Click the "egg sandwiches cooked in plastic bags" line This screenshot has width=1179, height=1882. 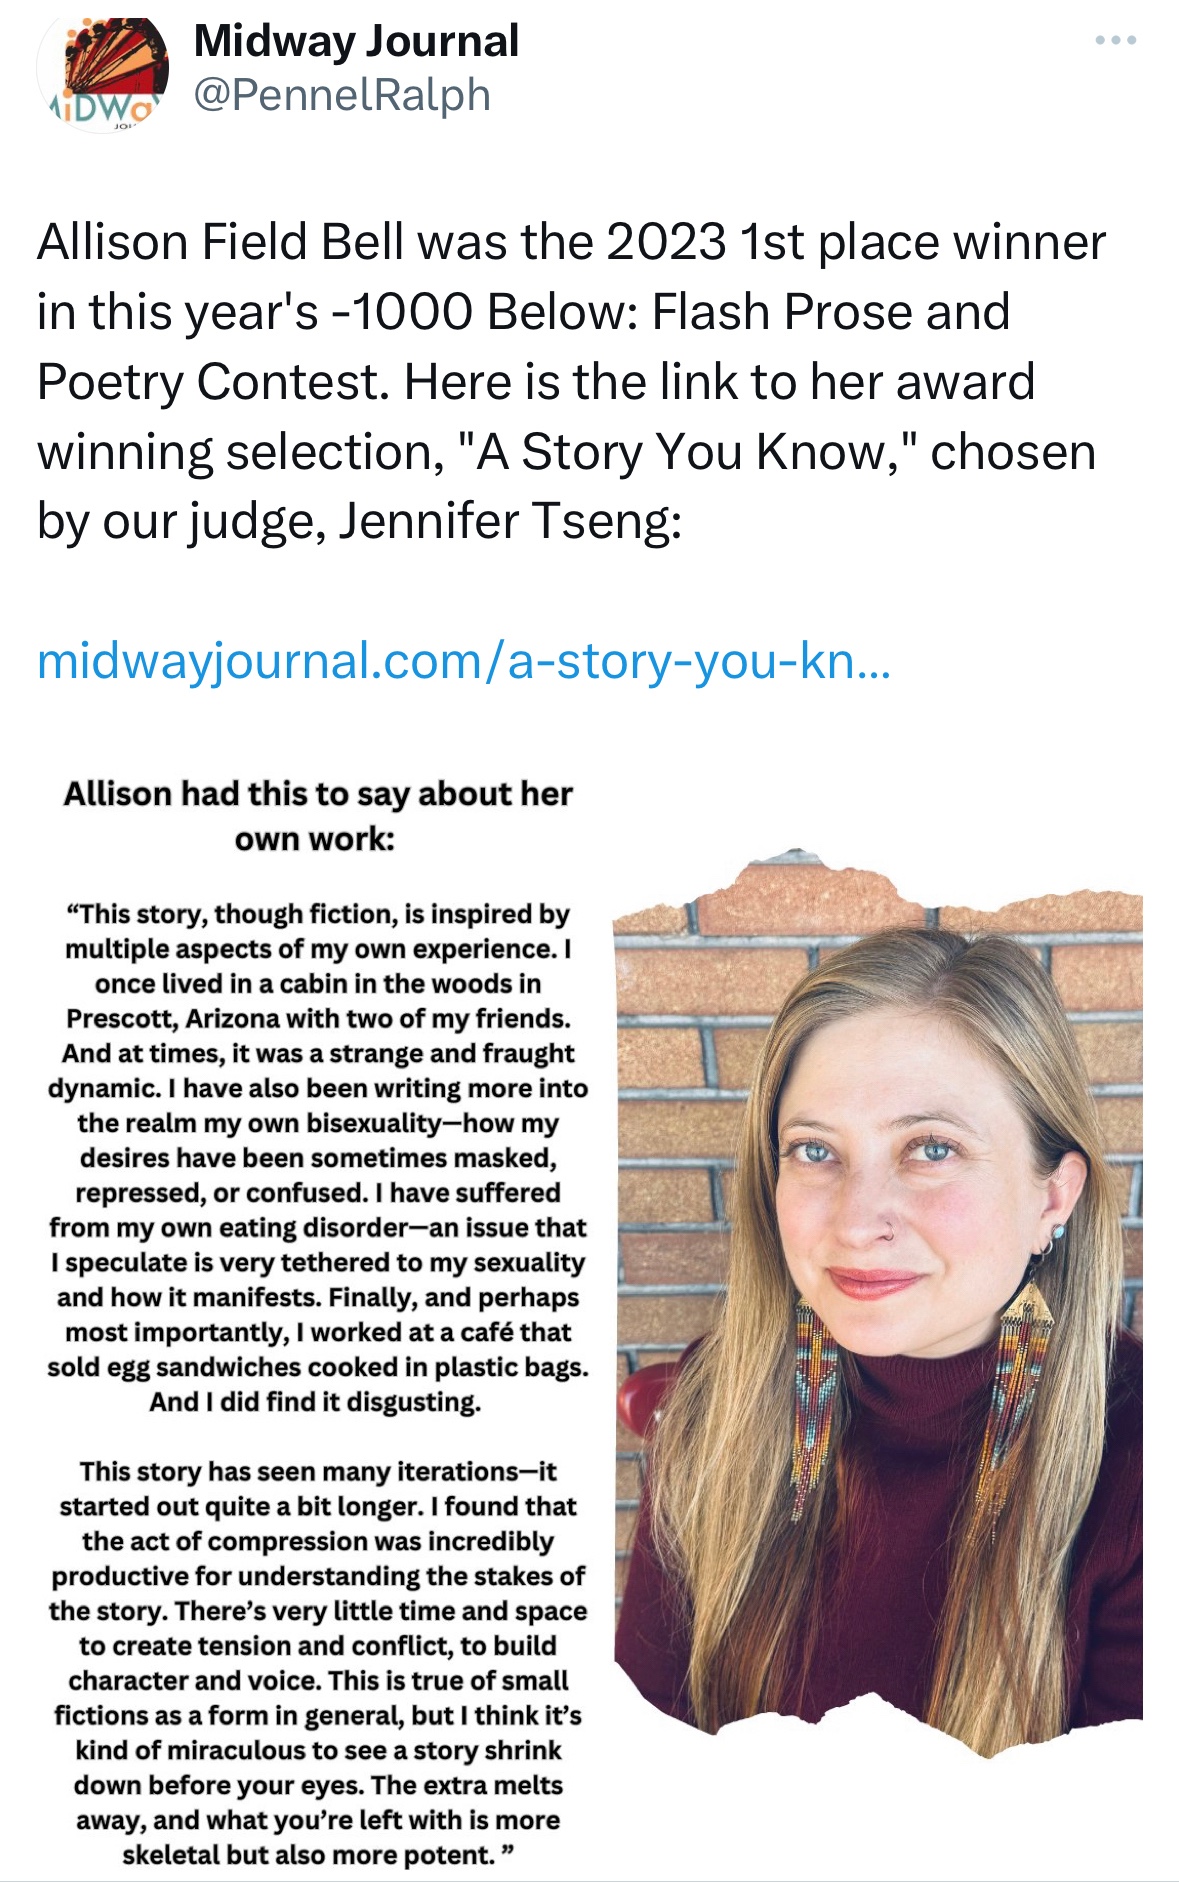point(318,1367)
